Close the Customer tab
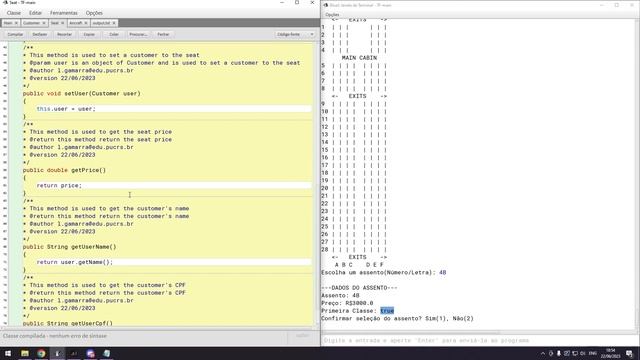640x360 pixels. (44, 23)
